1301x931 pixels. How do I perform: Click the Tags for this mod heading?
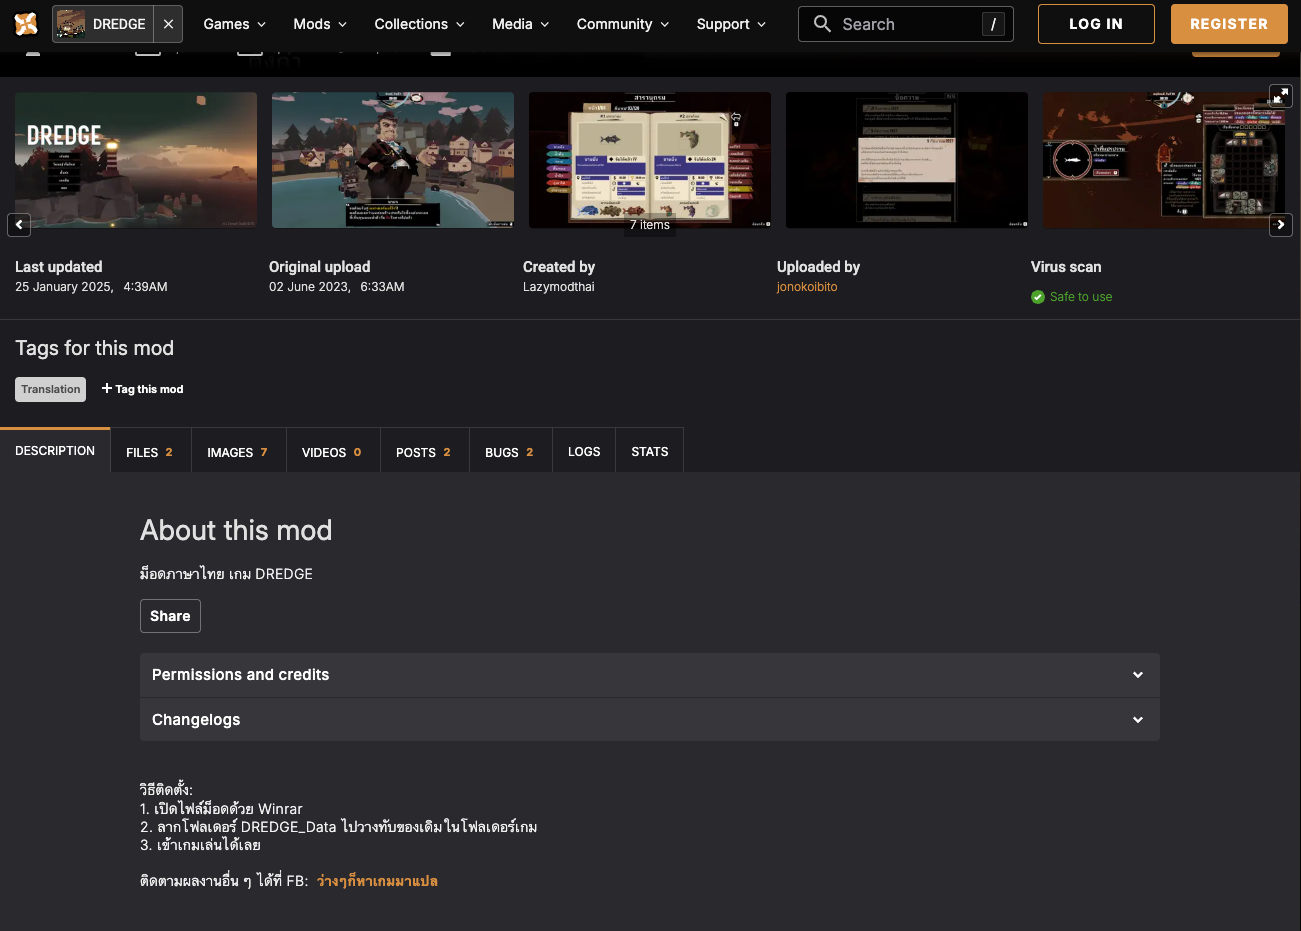95,348
